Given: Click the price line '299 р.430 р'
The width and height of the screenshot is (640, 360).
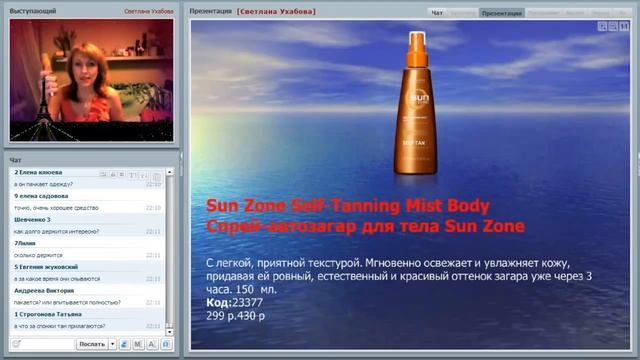Looking at the screenshot, I should tap(236, 316).
